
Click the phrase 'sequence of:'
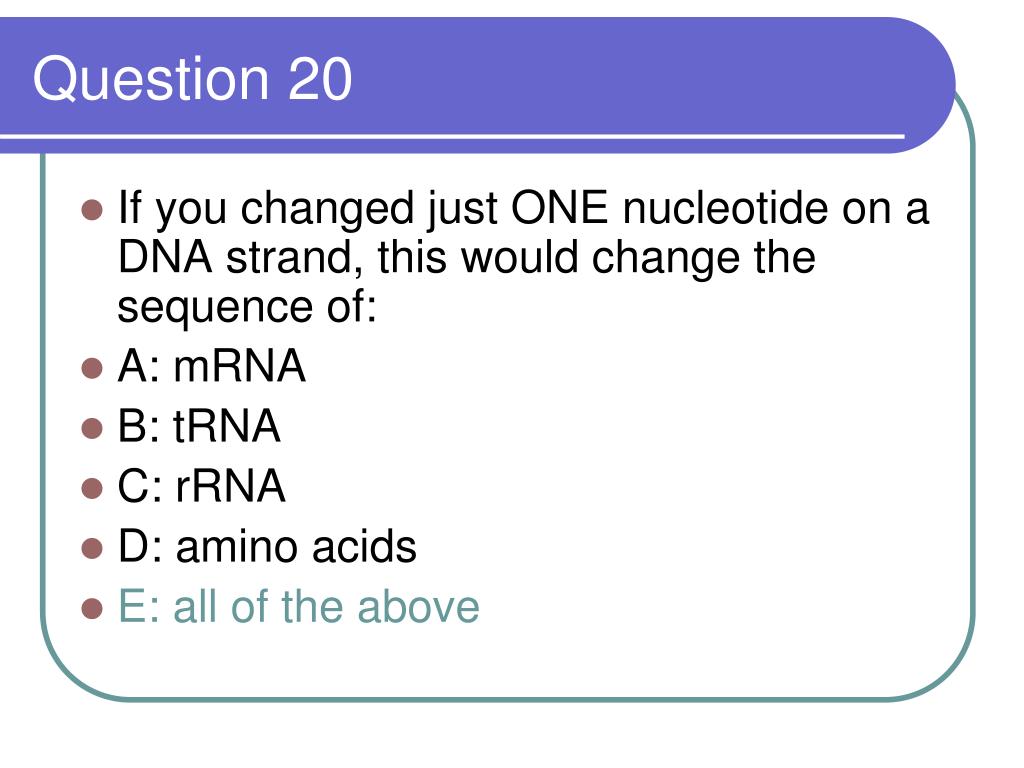[x=248, y=306]
